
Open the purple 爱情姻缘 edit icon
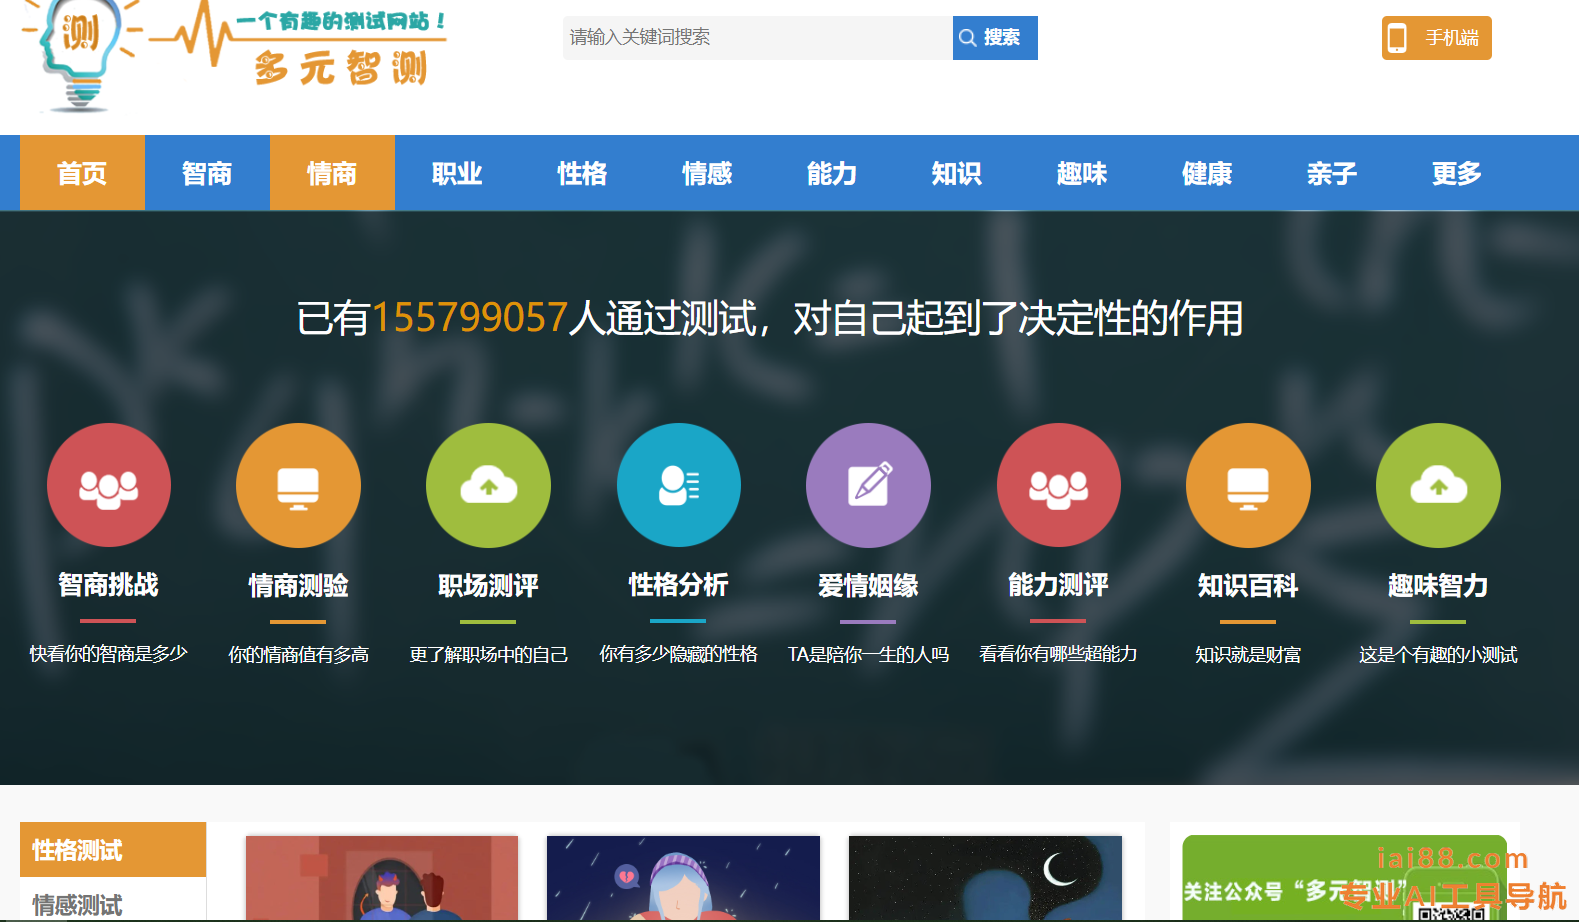coord(868,486)
